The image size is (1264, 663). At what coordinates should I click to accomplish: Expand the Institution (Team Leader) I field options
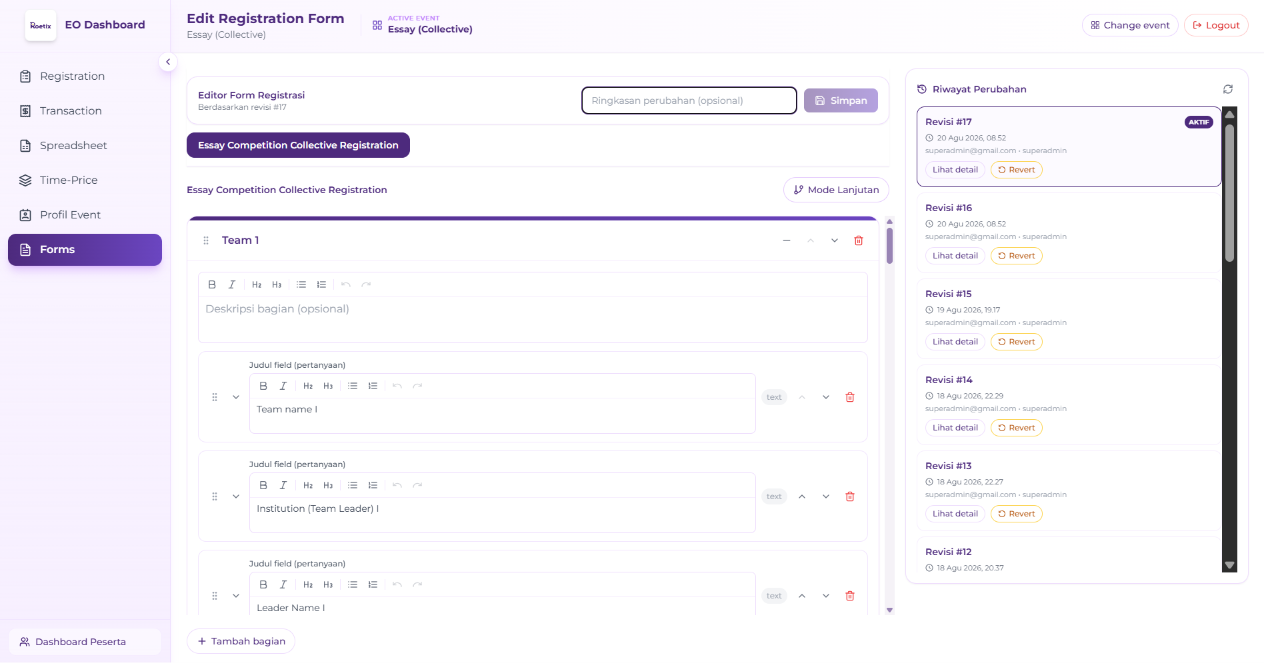236,496
